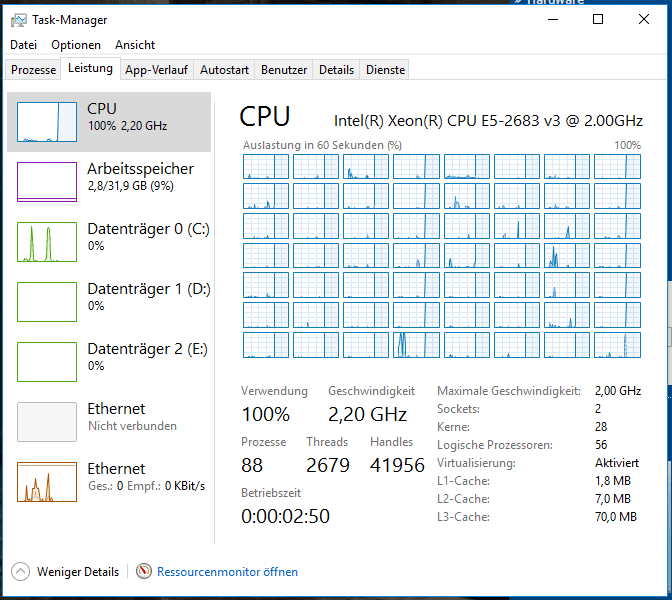672x600 pixels.
Task: Click the Arbeitsspeicher label in sidebar
Action: click(x=141, y=169)
